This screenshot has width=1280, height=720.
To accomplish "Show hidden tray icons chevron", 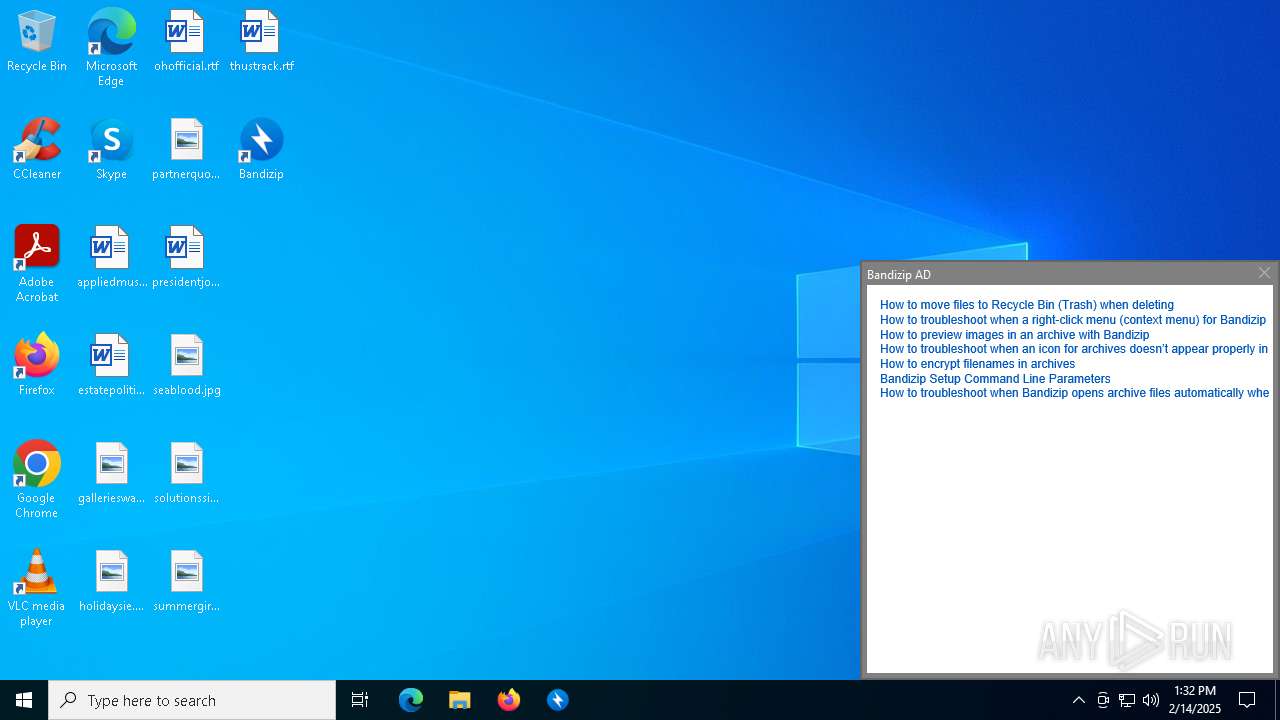I will pyautogui.click(x=1078, y=700).
